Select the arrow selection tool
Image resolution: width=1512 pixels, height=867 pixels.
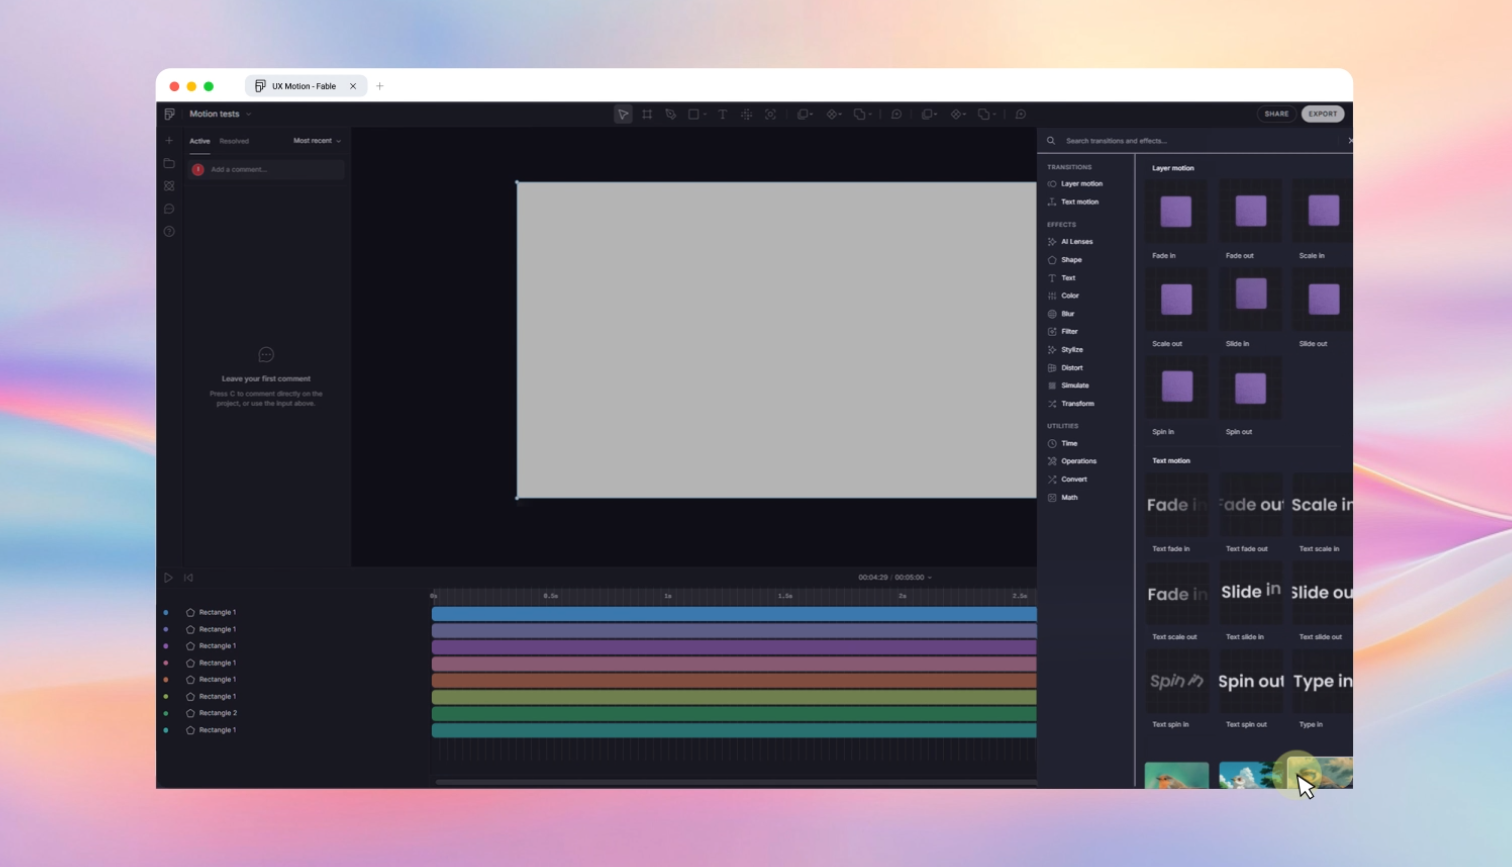click(x=623, y=114)
